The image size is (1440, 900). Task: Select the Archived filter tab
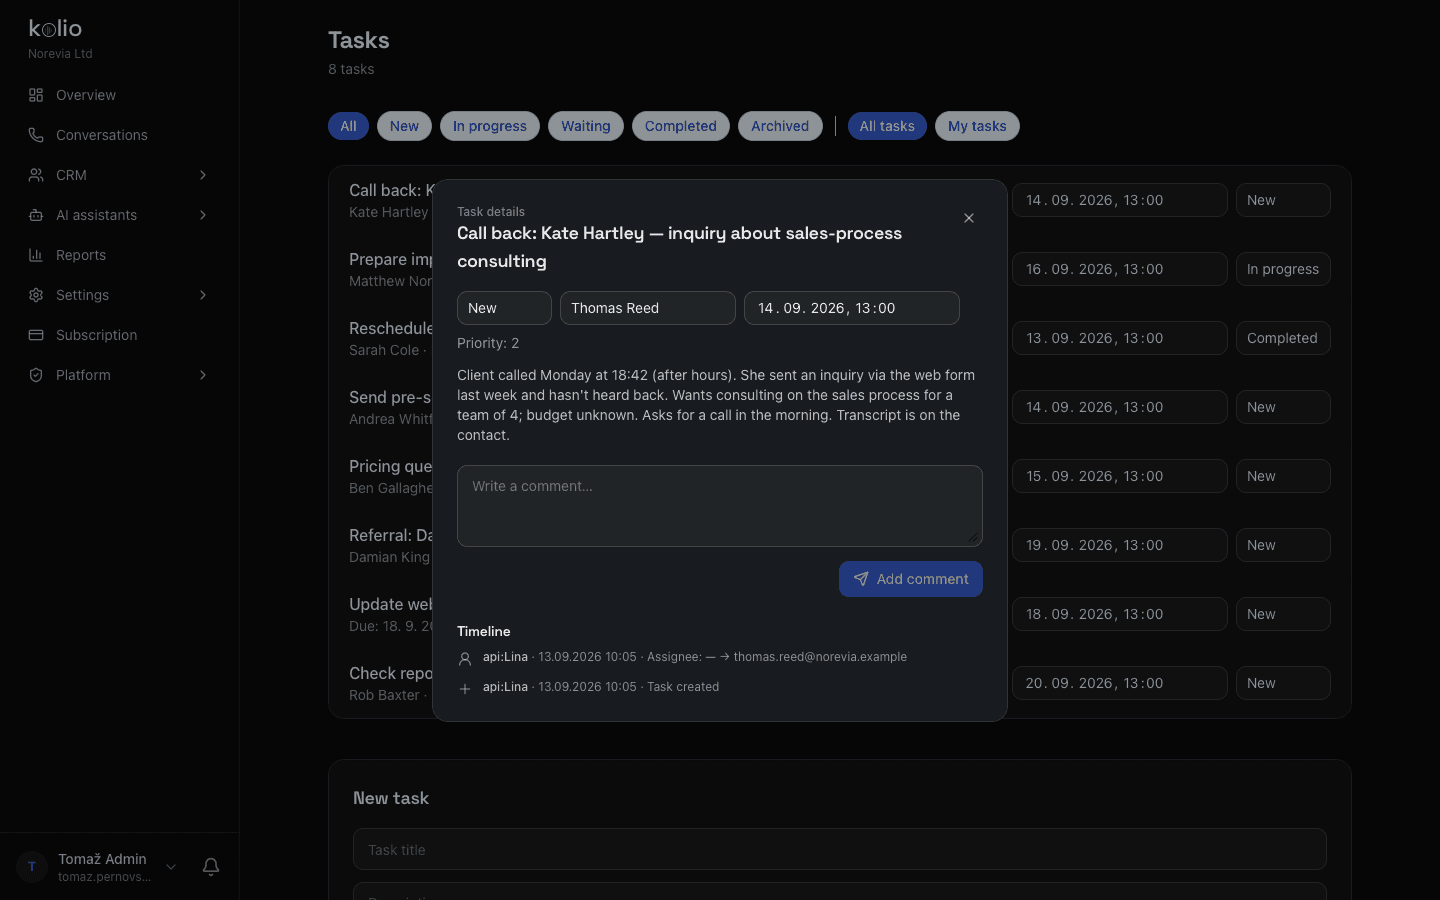(x=780, y=126)
